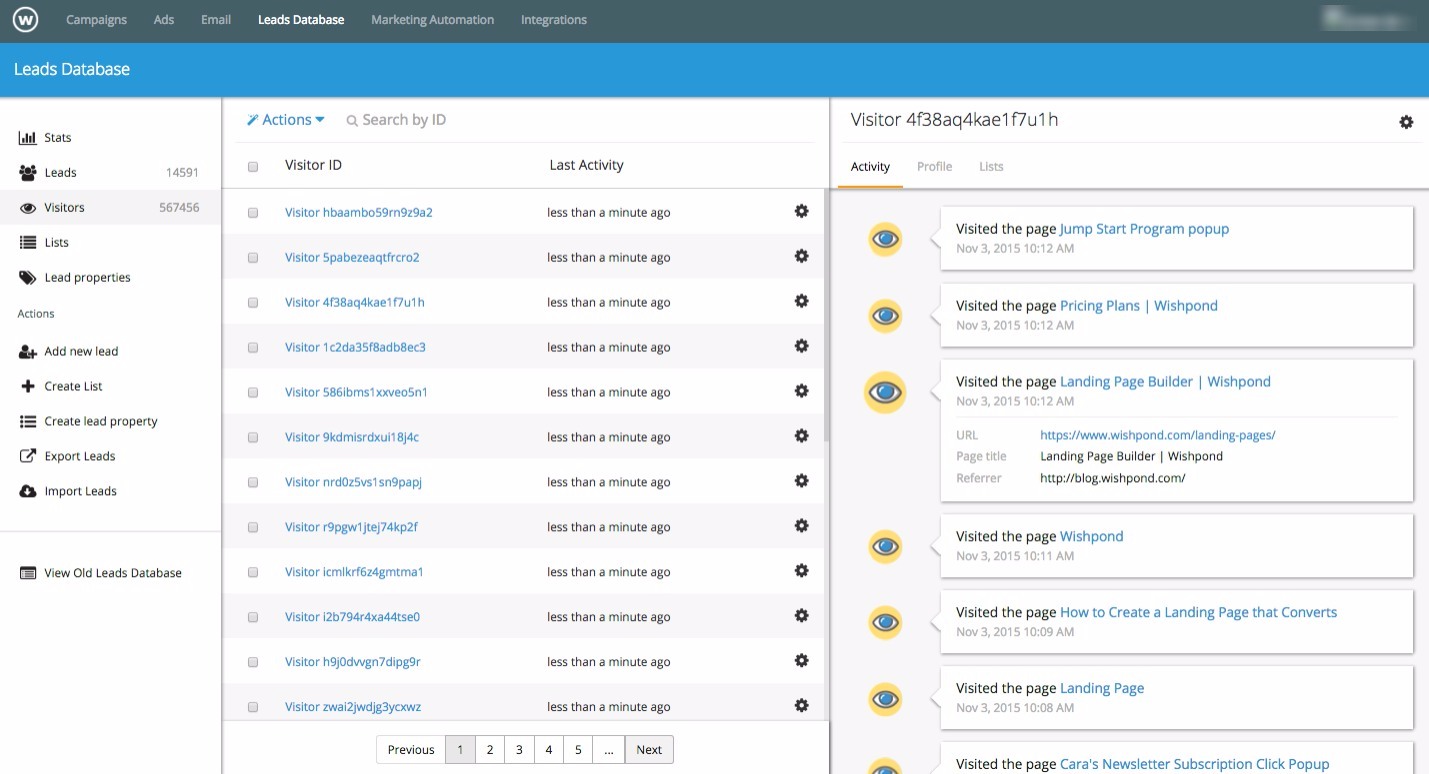Toggle the select-all checkbox in table header
Image resolution: width=1429 pixels, height=774 pixels.
pyautogui.click(x=253, y=167)
